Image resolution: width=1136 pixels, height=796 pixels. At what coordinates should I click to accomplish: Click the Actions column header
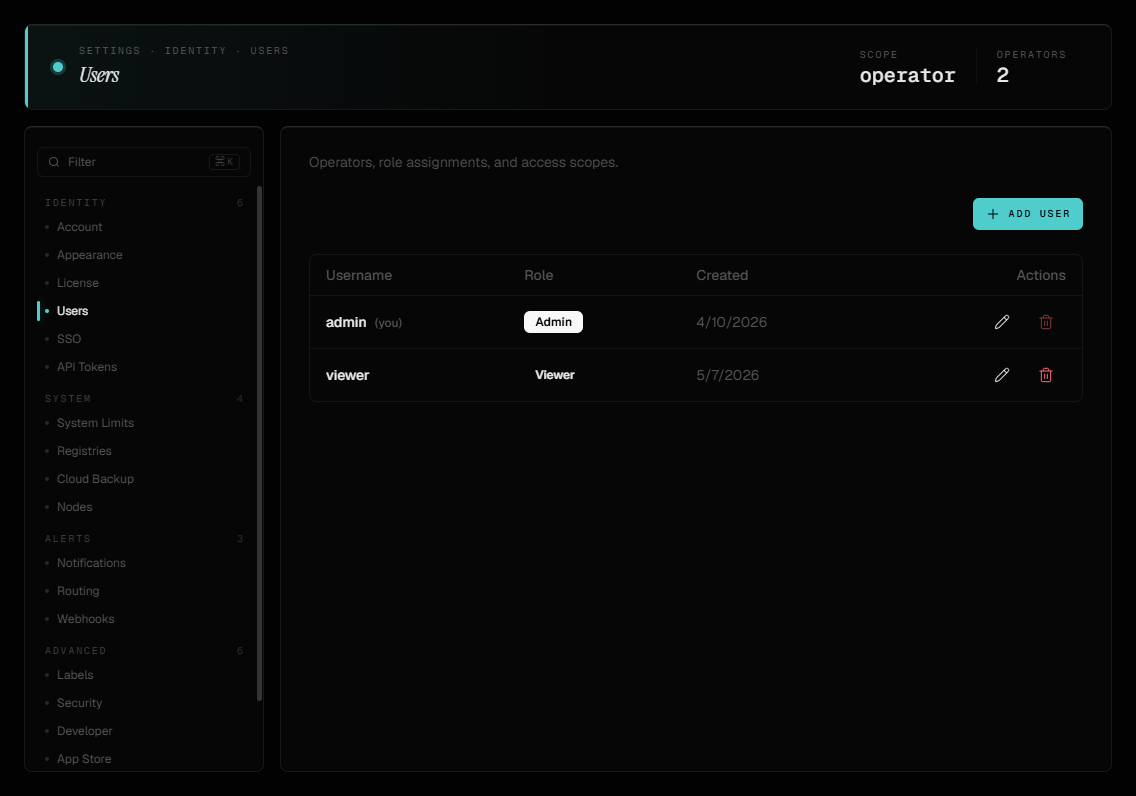(x=1040, y=275)
